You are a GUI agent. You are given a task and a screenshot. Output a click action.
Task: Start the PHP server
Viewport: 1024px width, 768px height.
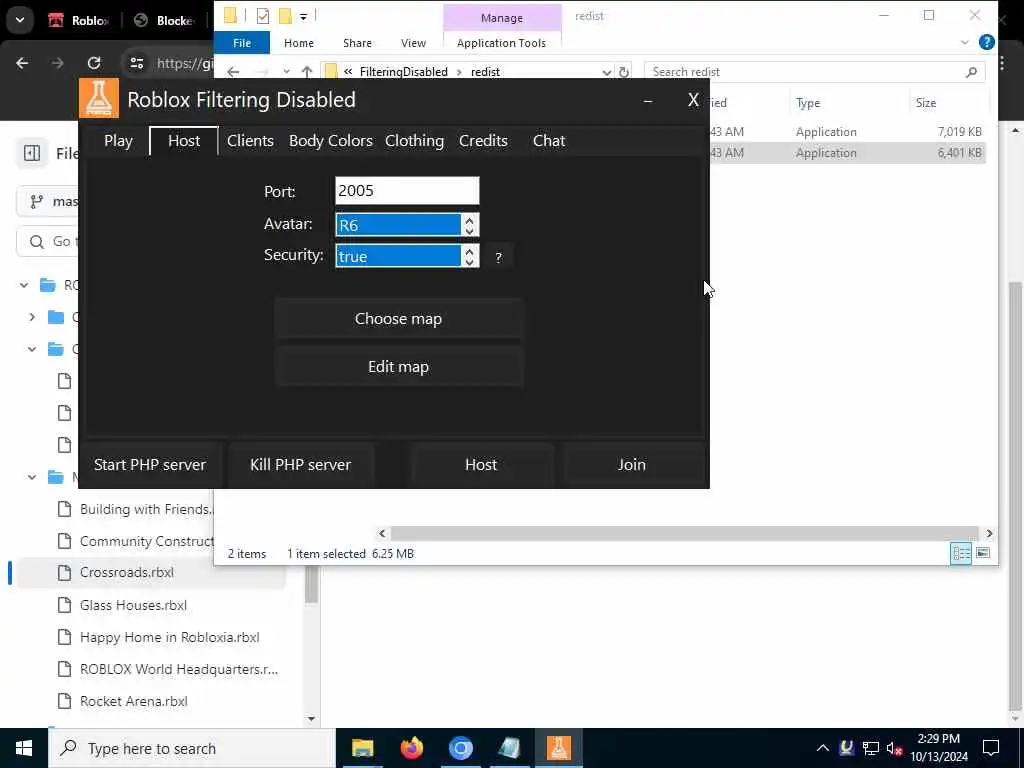pos(150,465)
